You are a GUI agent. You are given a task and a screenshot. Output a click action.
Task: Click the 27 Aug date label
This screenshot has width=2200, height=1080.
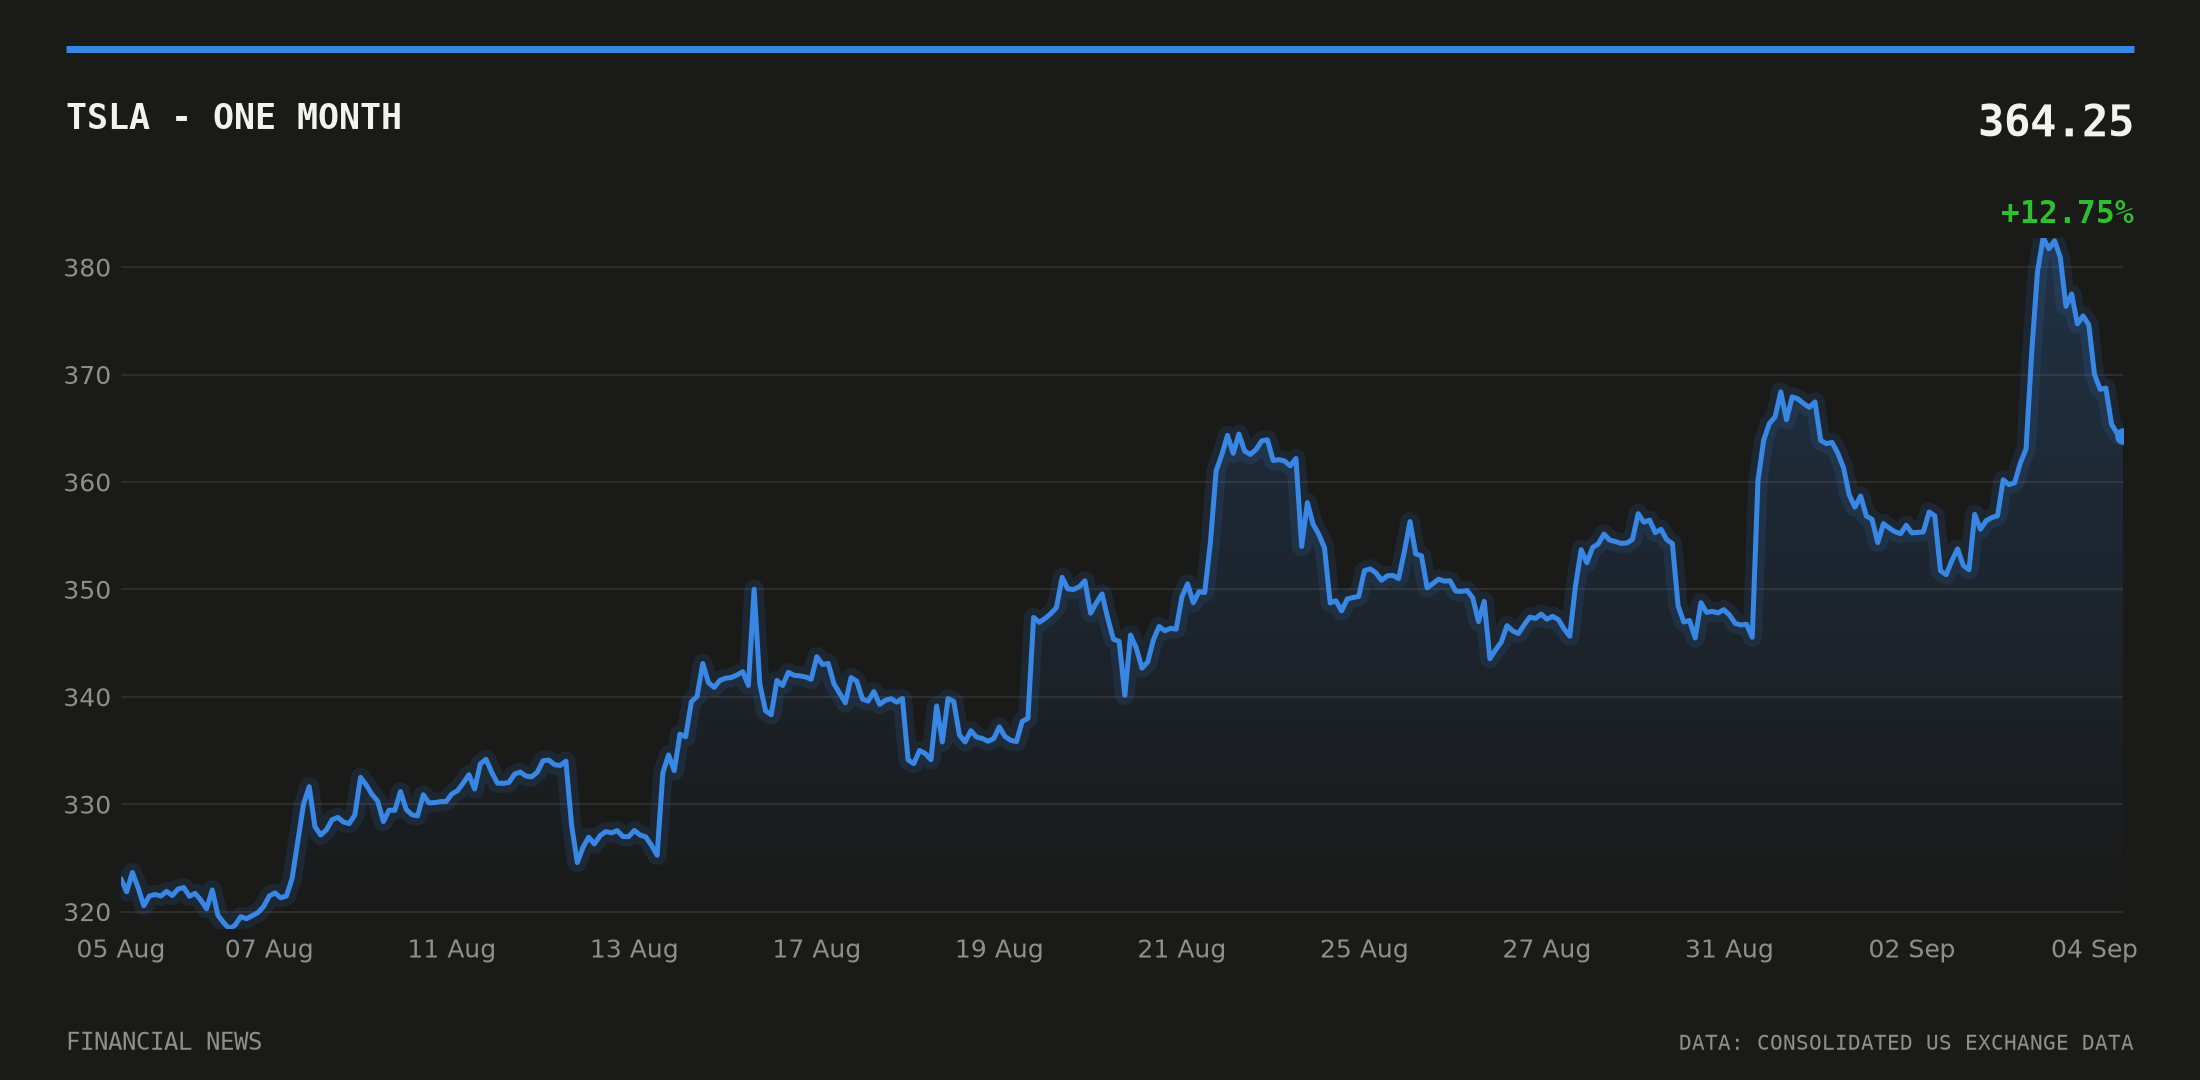coord(1546,949)
